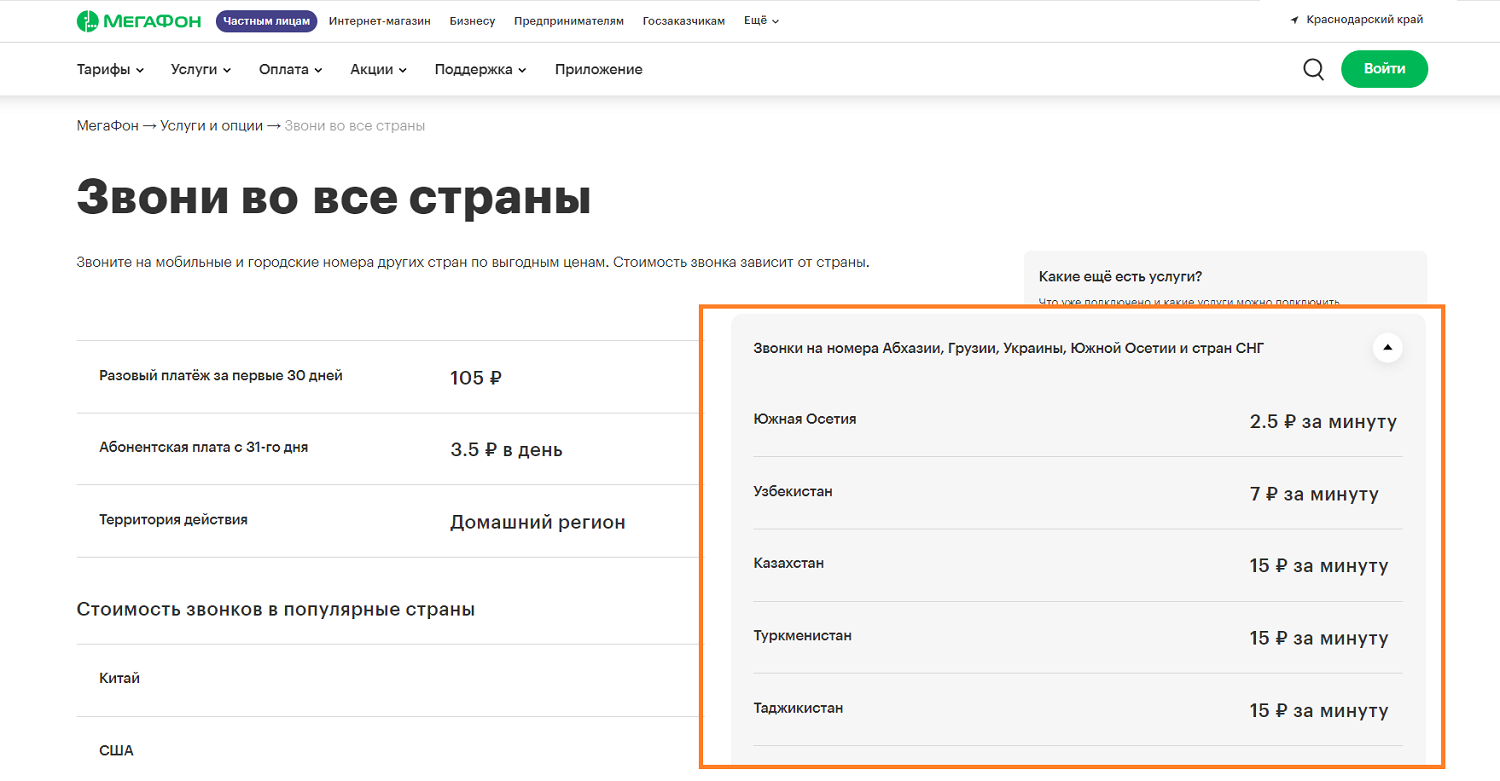Click the Таджикистан row

(x=1078, y=709)
